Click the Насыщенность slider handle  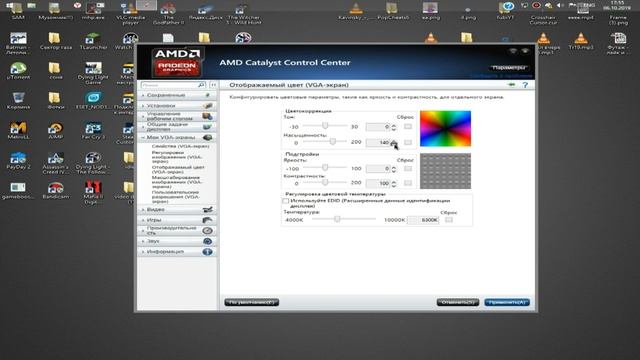[x=333, y=141]
